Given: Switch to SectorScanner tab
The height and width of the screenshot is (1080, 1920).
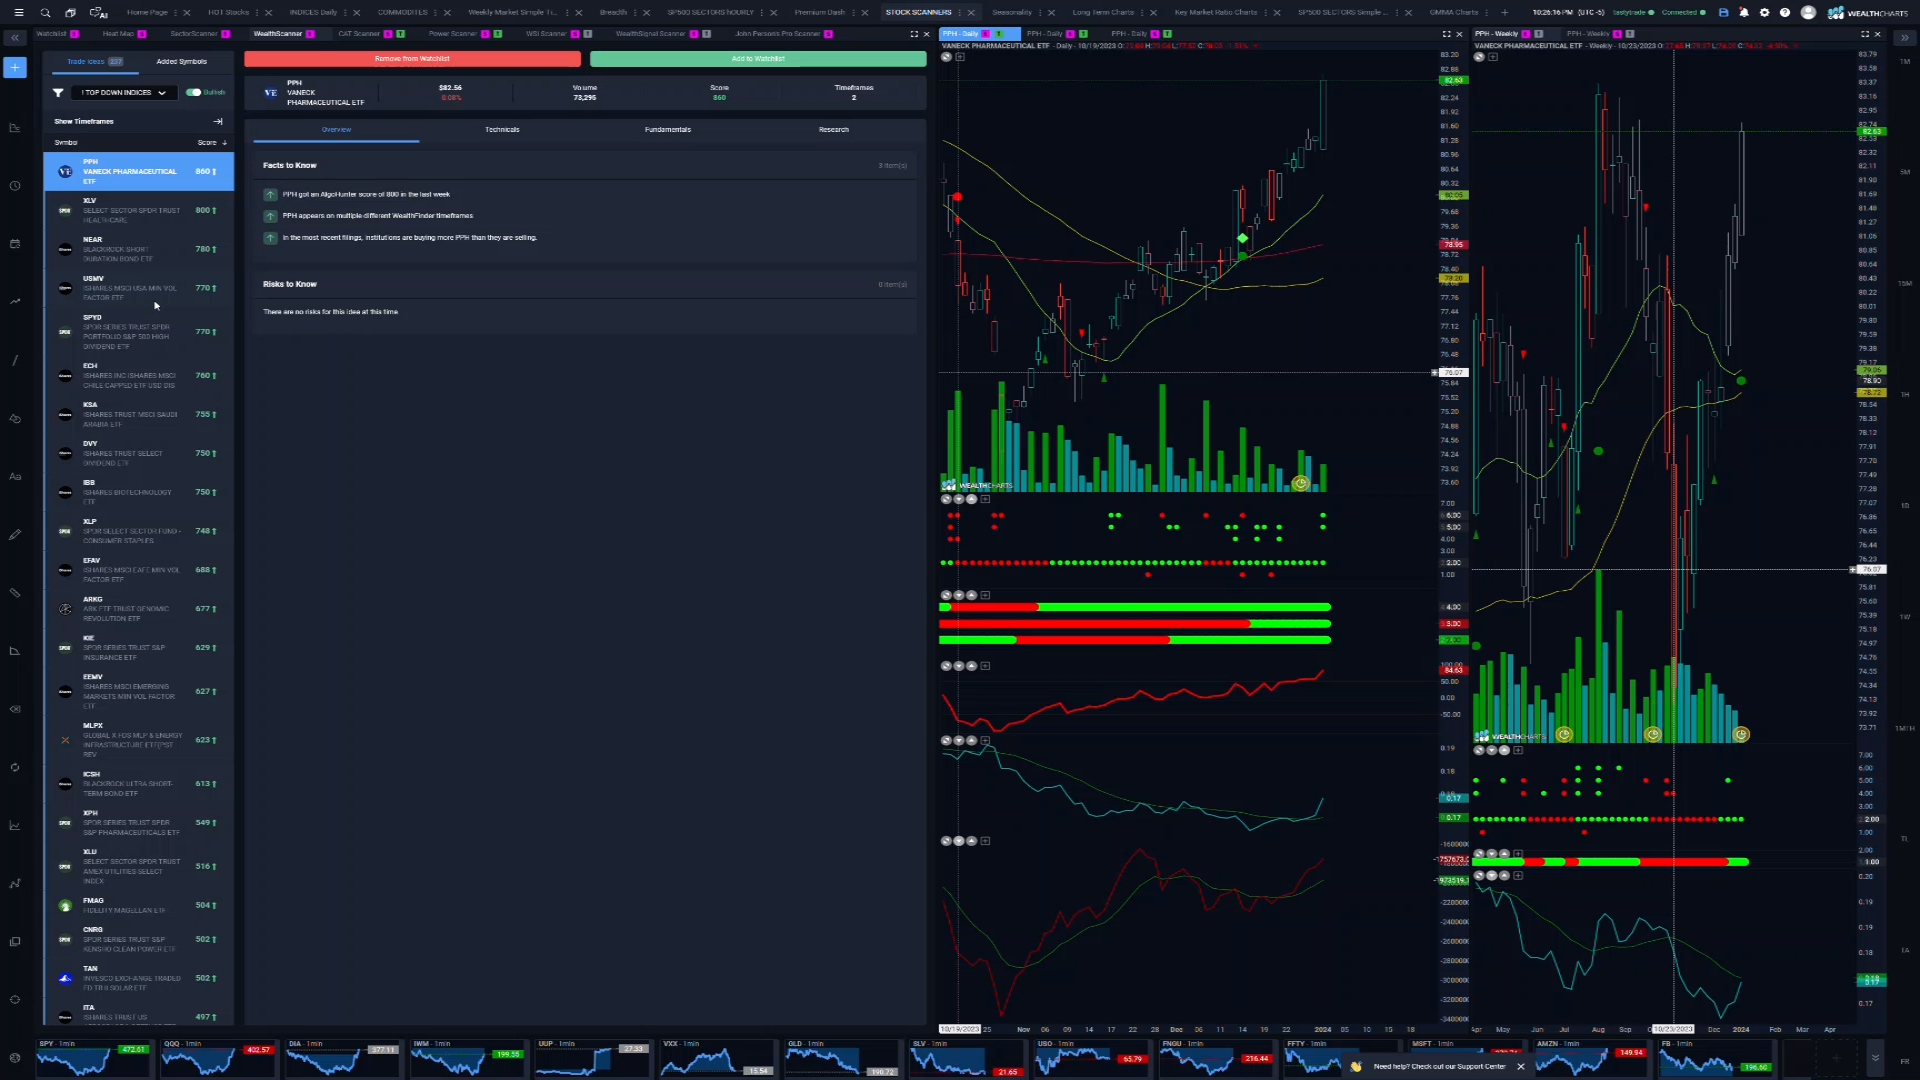Looking at the screenshot, I should point(194,34).
